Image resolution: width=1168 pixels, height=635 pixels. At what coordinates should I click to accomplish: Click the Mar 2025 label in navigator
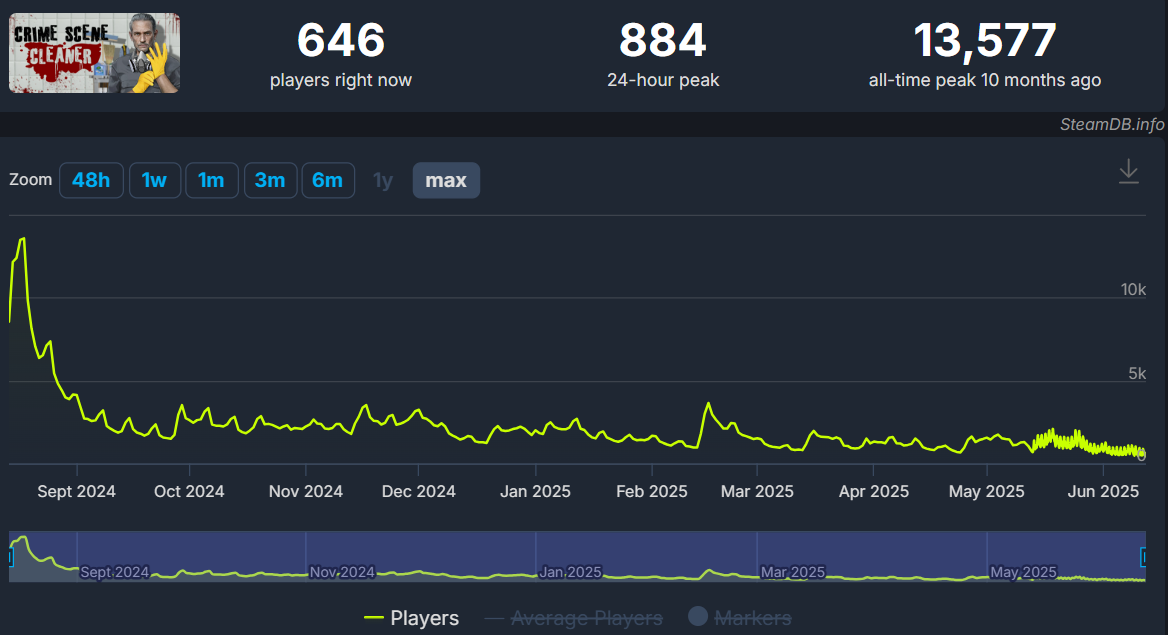click(x=791, y=572)
